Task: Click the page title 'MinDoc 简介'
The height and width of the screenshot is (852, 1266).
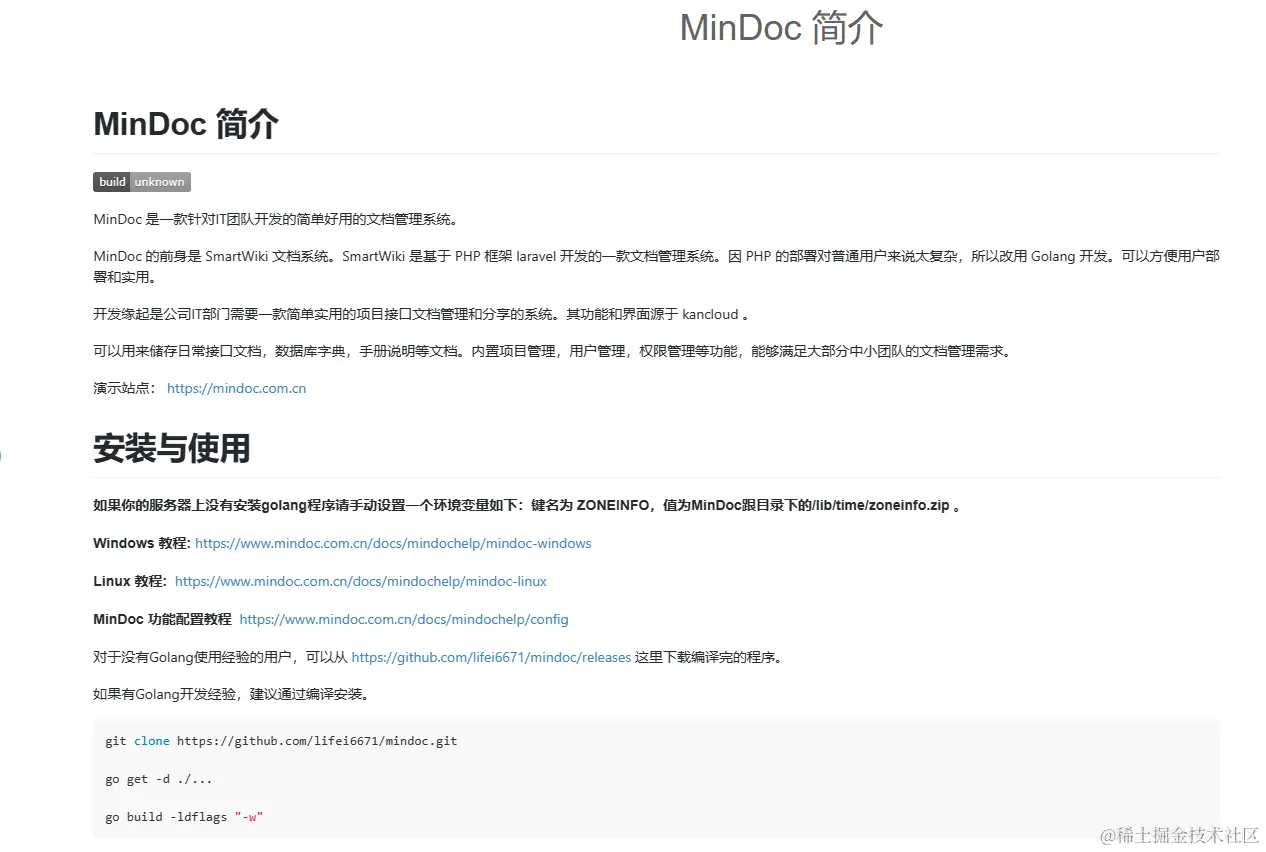Action: (x=781, y=28)
